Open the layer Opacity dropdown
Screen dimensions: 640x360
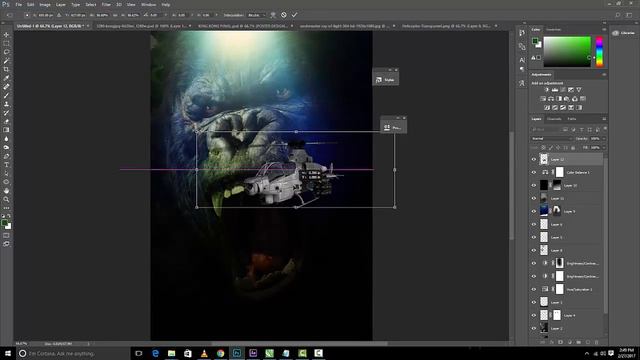point(604,139)
